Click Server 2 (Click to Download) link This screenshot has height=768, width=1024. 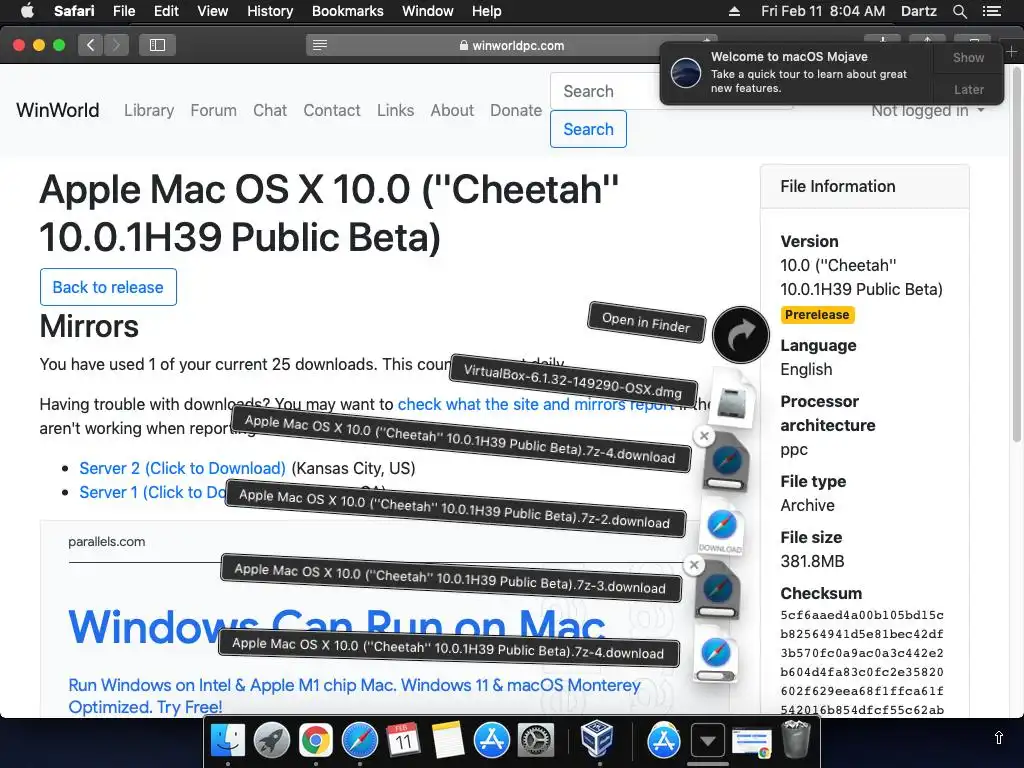(x=182, y=468)
